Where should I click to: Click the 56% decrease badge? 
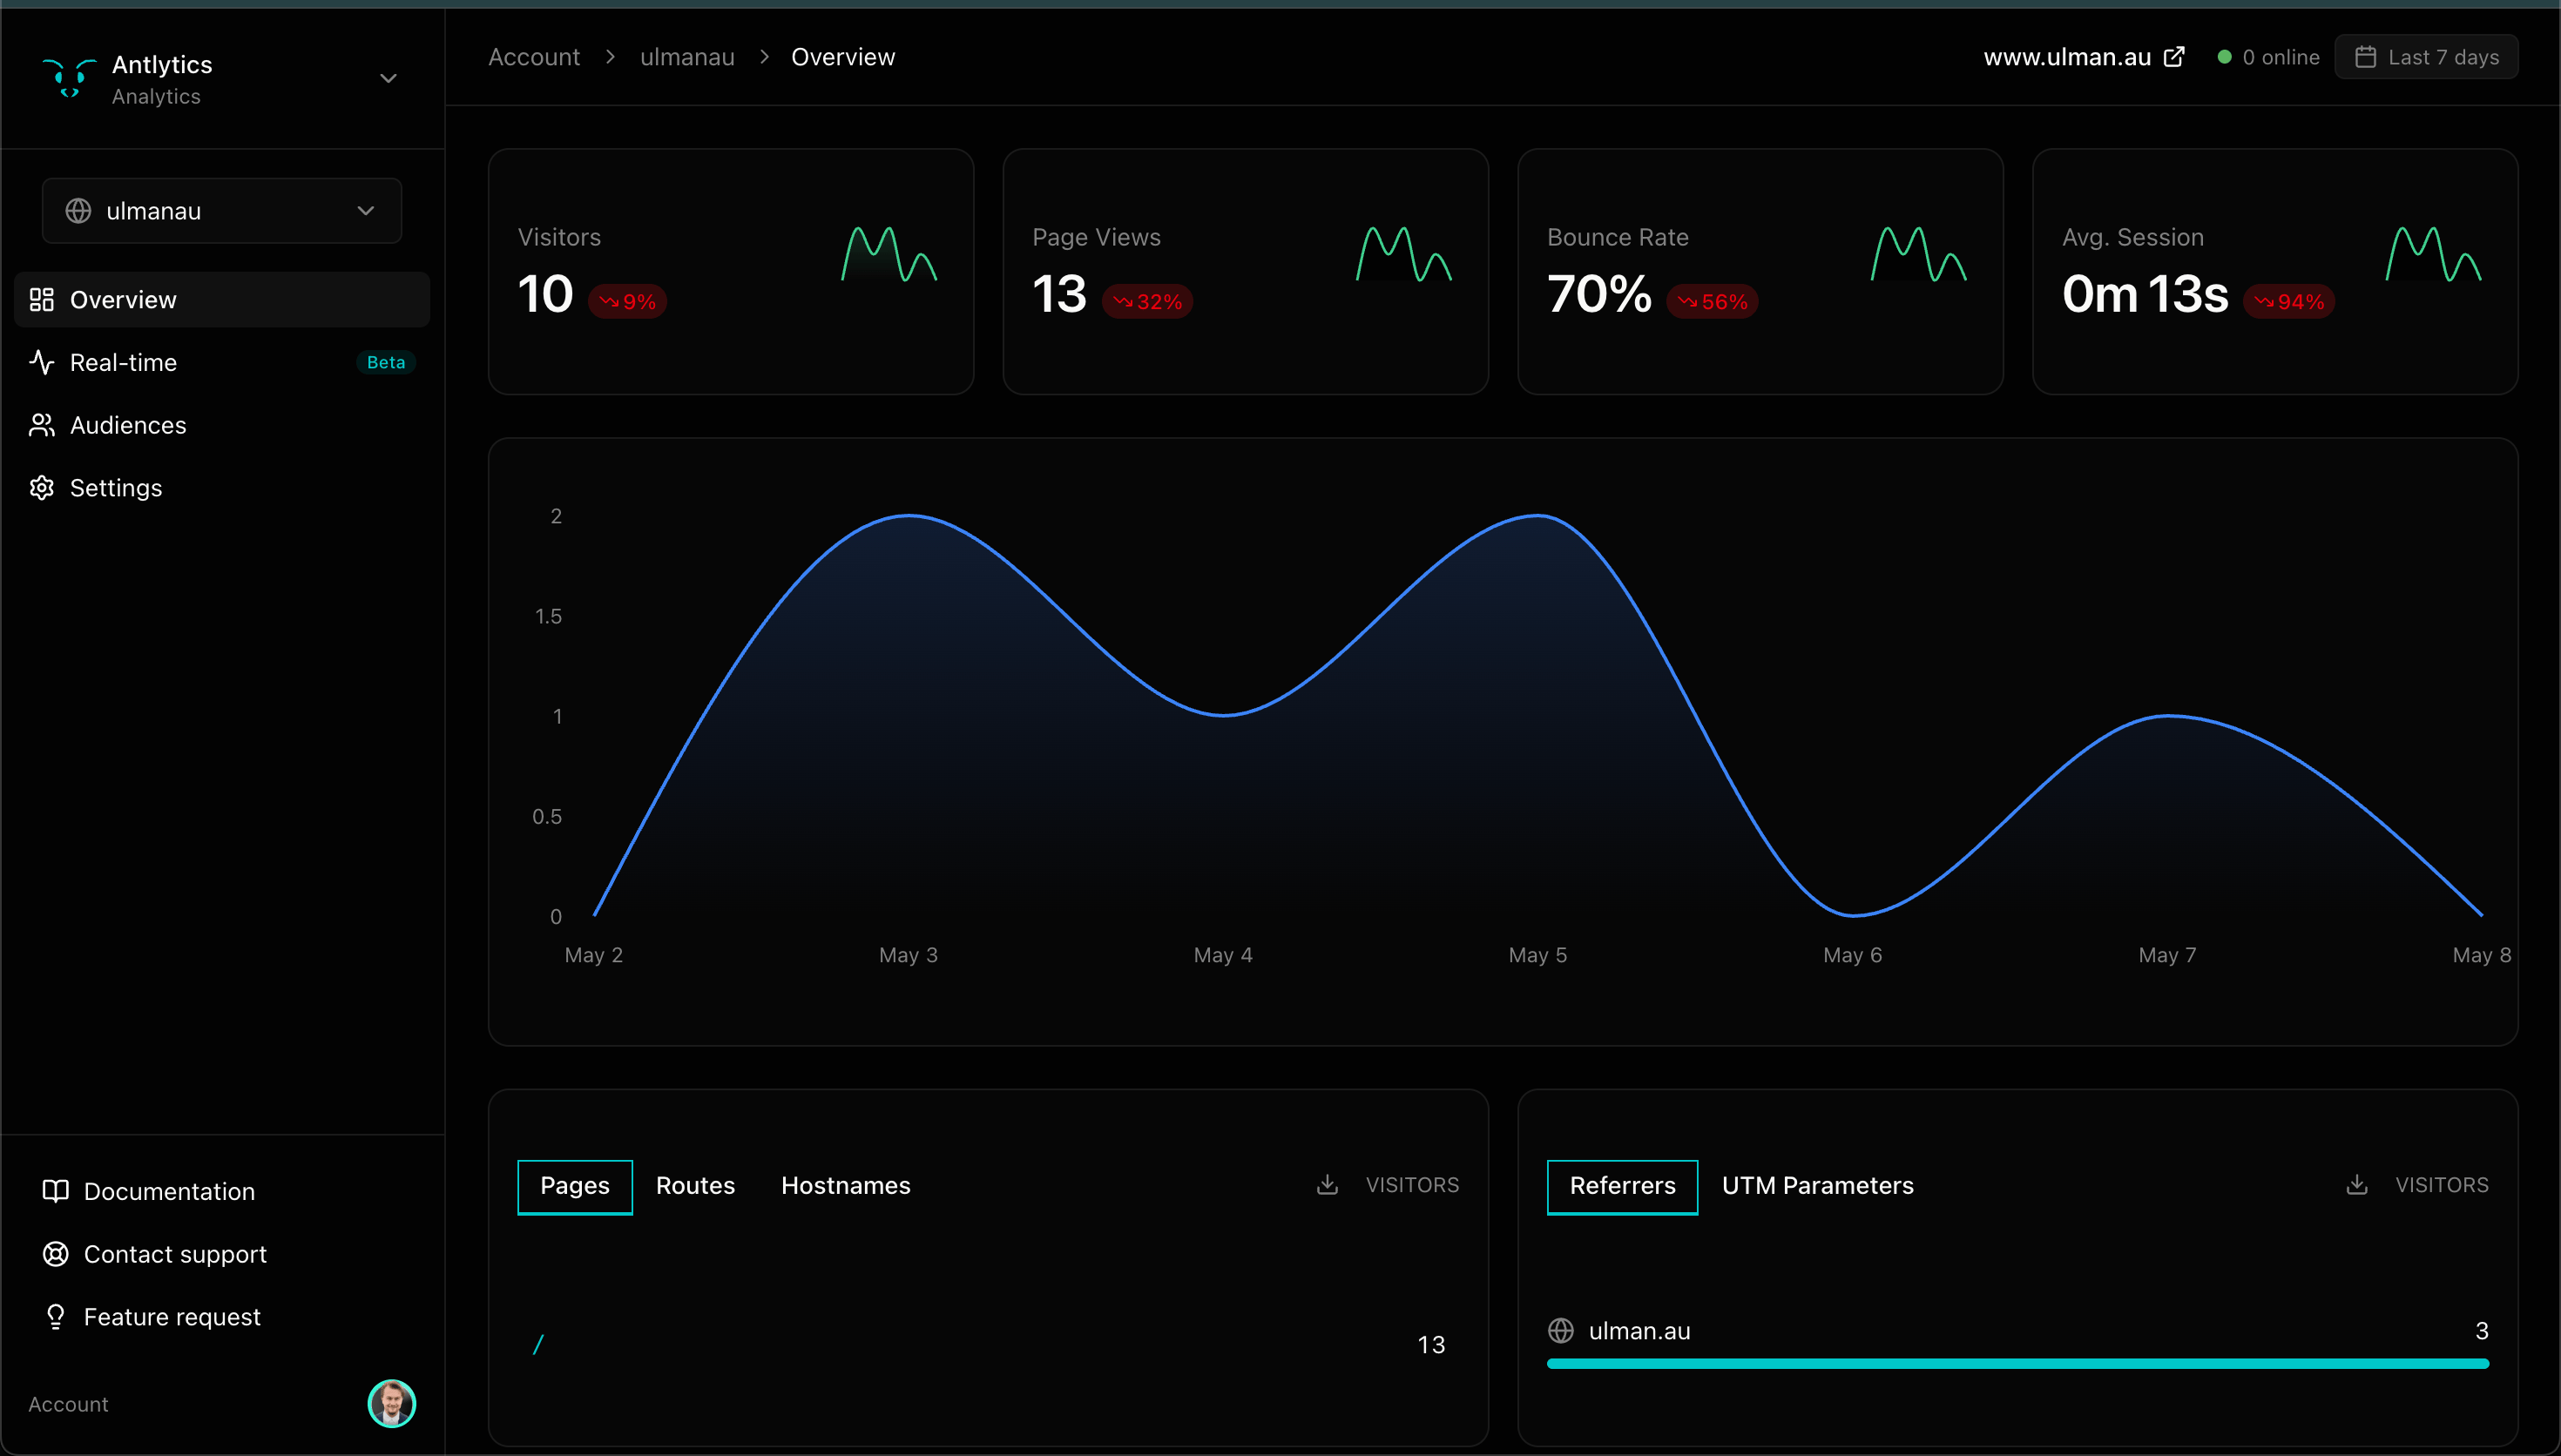point(1713,302)
